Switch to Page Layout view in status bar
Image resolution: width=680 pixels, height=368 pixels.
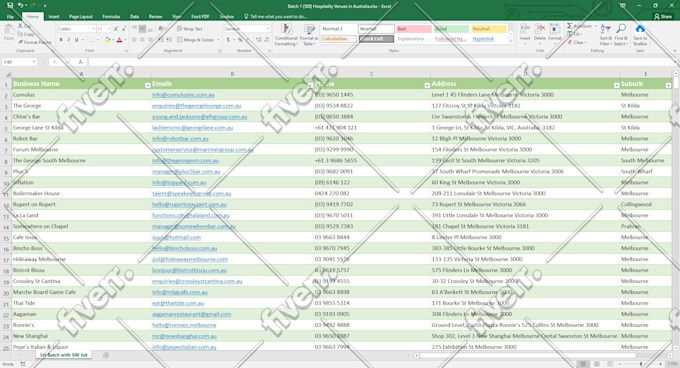pos(597,364)
